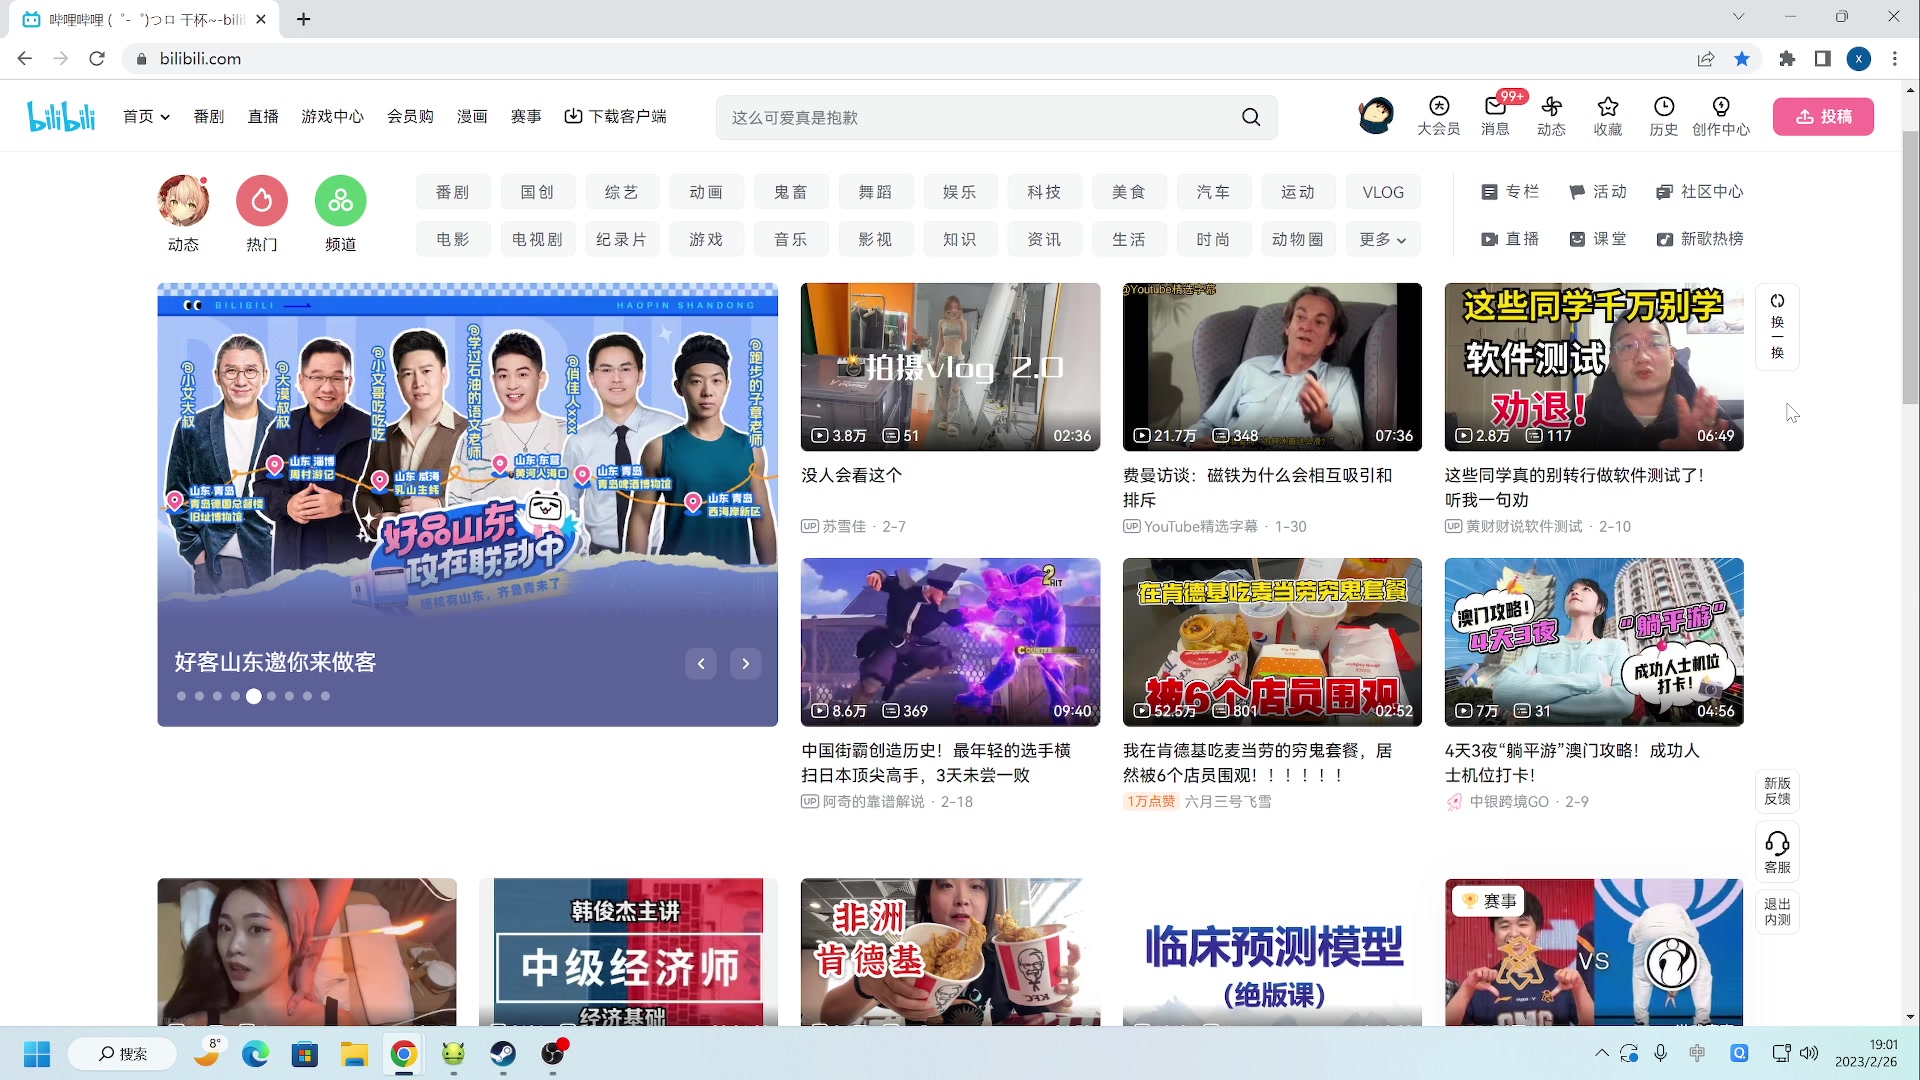Refresh recommendations with 换一换 button
The width and height of the screenshot is (1920, 1080).
coord(1777,326)
